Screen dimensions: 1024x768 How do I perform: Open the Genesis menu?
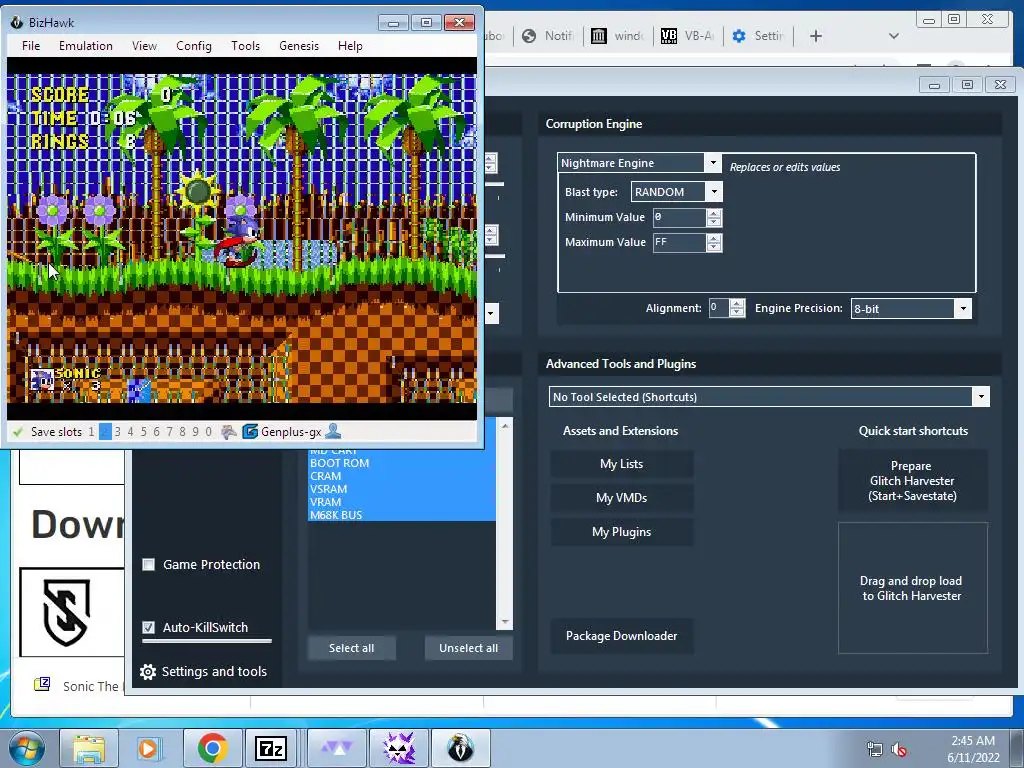pos(299,46)
